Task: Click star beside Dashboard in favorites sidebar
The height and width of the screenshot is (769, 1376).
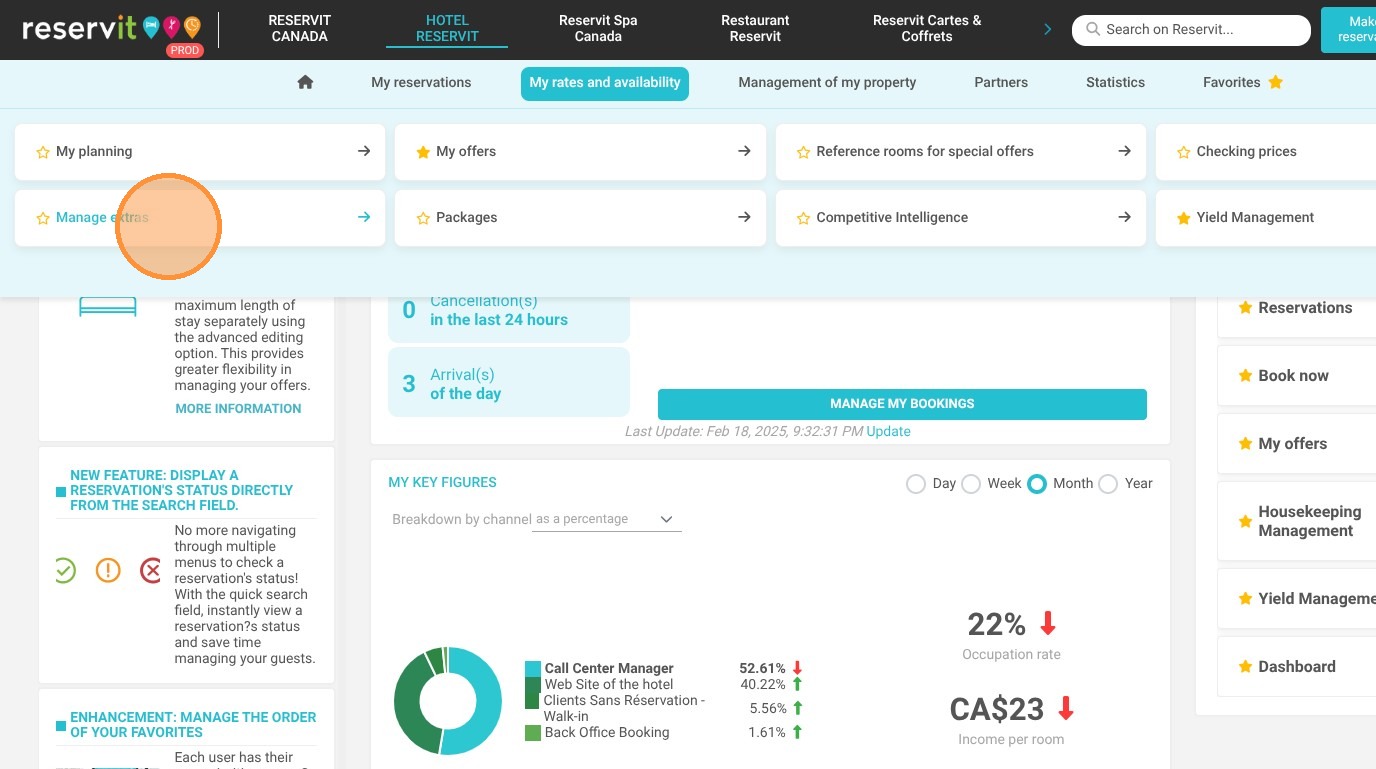Action: coord(1245,667)
